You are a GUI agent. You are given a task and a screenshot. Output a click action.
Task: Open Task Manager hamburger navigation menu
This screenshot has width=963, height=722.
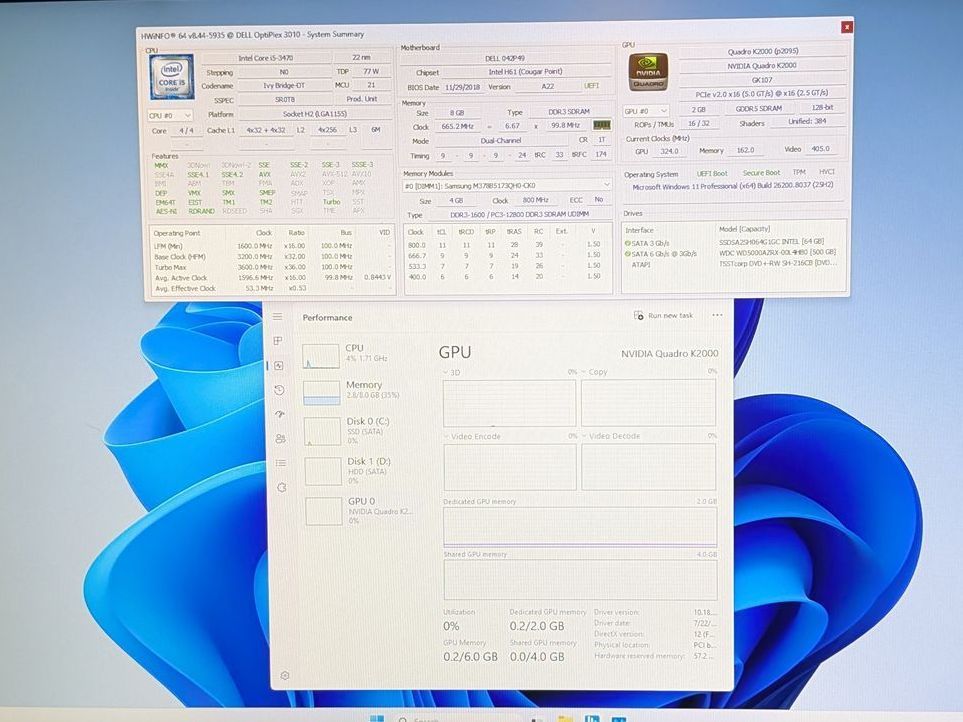click(x=278, y=317)
